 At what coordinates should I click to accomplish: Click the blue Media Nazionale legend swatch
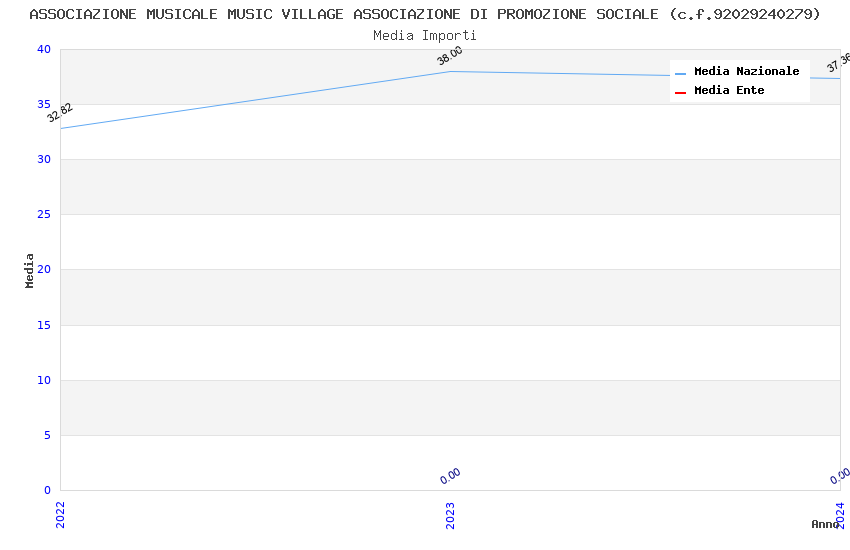pyautogui.click(x=681, y=73)
